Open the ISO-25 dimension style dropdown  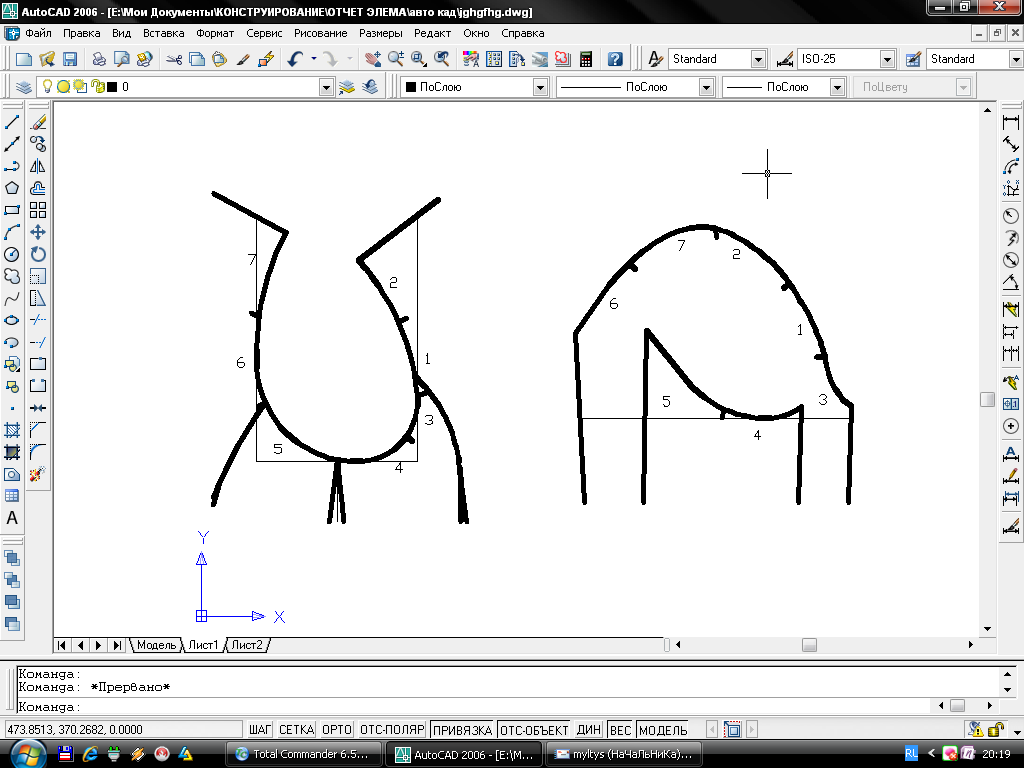pos(887,59)
